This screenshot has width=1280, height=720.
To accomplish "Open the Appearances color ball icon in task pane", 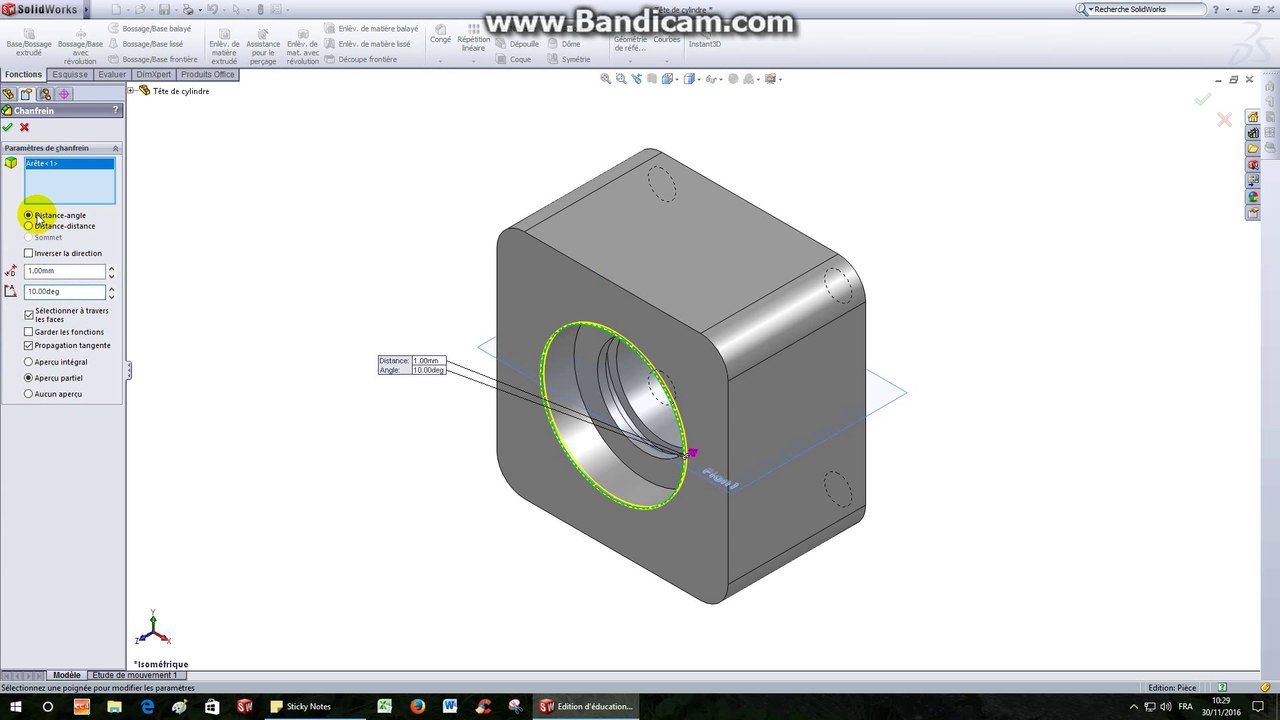I will (1252, 197).
